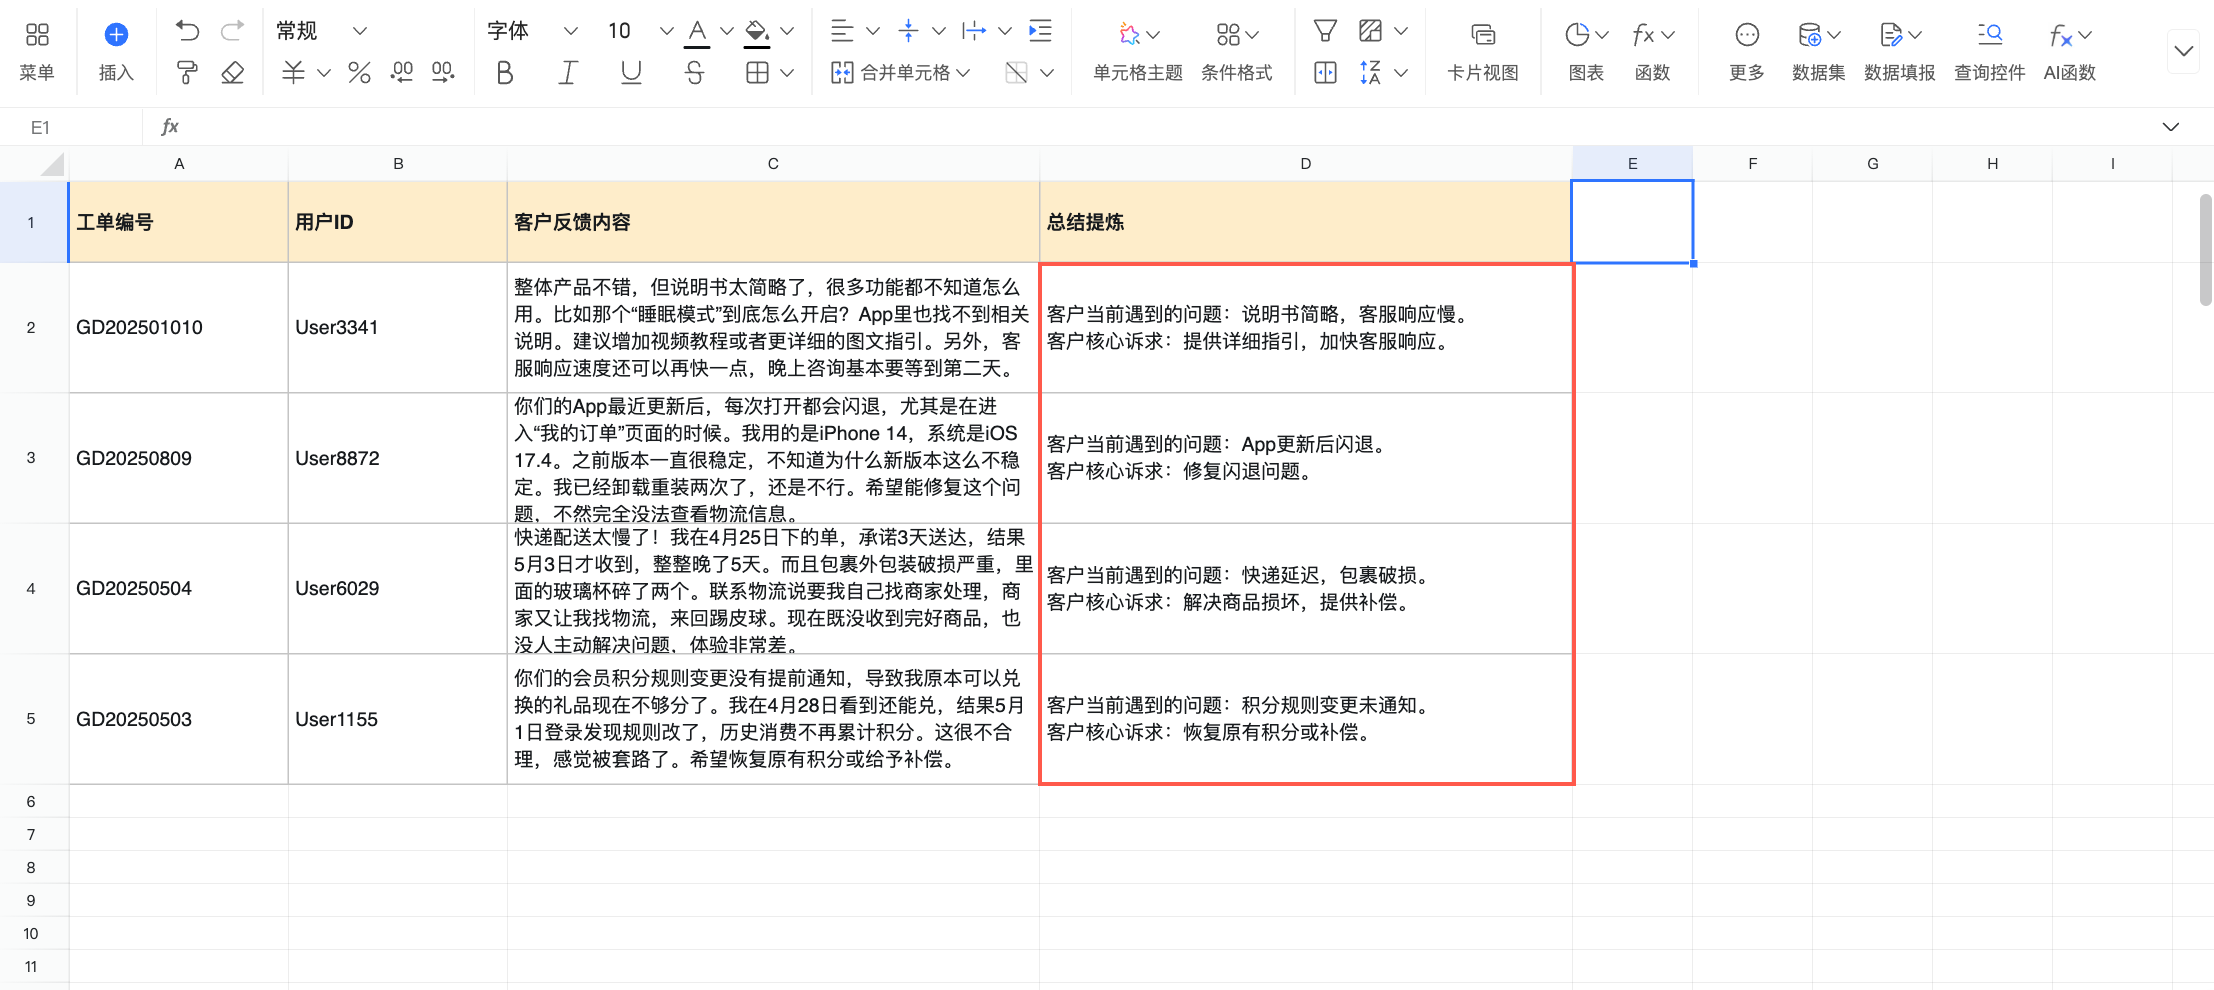
Task: Click the horizontal alignment icon
Action: point(842,31)
